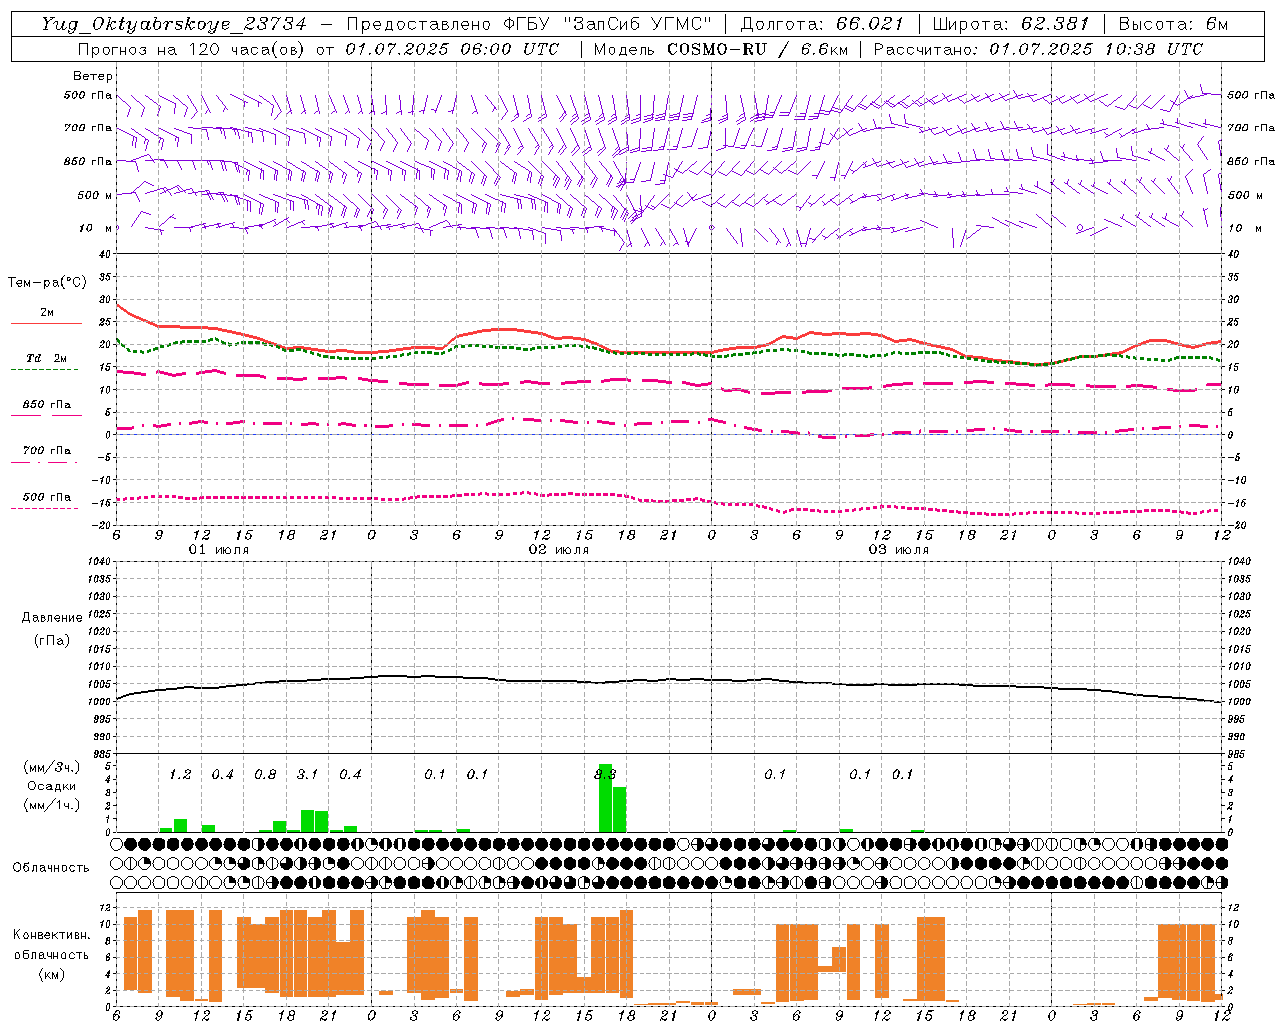Click the (мм/1ч.) units label

tap(51, 805)
